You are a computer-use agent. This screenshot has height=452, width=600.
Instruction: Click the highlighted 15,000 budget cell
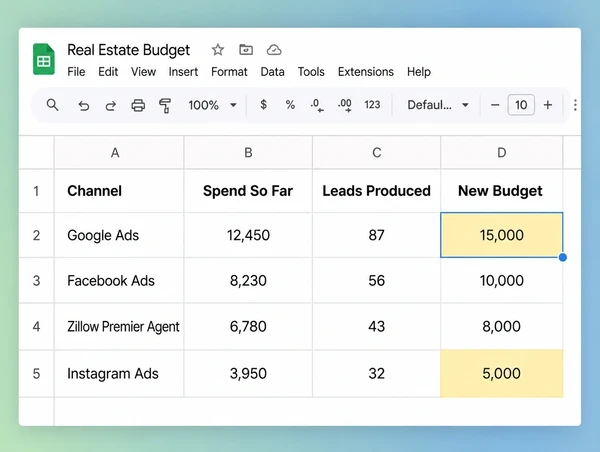(x=502, y=235)
